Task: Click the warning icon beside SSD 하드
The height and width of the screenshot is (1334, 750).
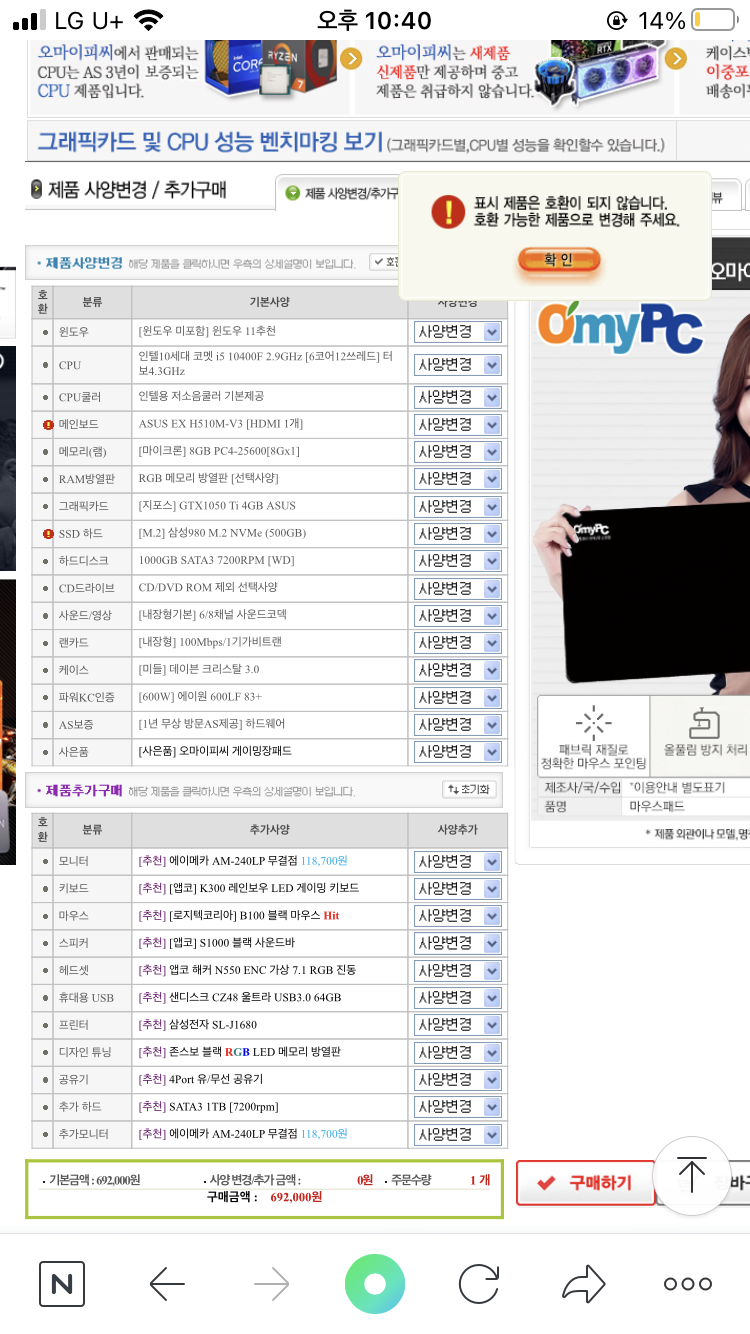Action: [x=46, y=534]
